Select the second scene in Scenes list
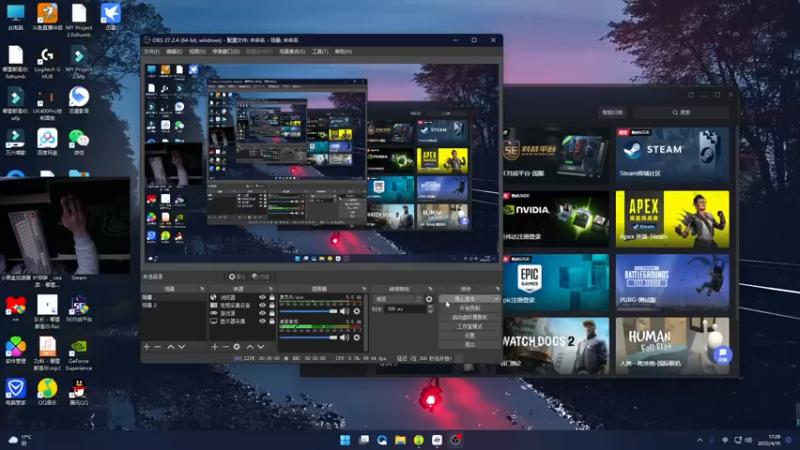The width and height of the screenshot is (800, 450). pyautogui.click(x=173, y=305)
